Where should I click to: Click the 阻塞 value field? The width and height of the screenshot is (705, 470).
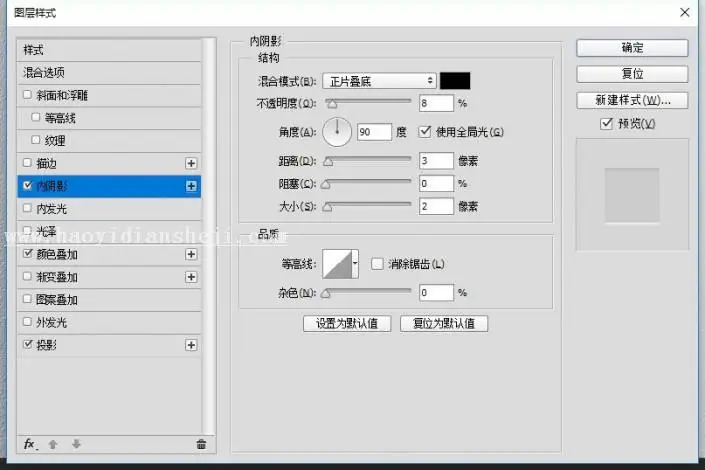[x=436, y=184]
